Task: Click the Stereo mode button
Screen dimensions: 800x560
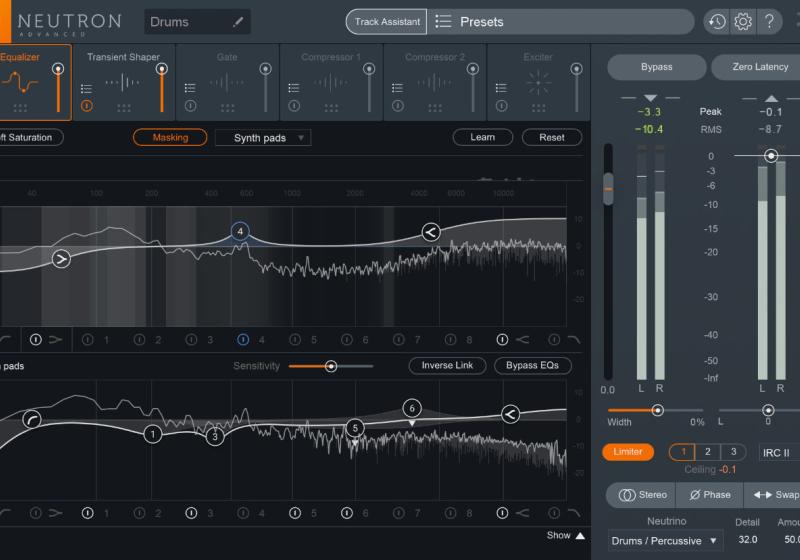Action: tap(642, 495)
